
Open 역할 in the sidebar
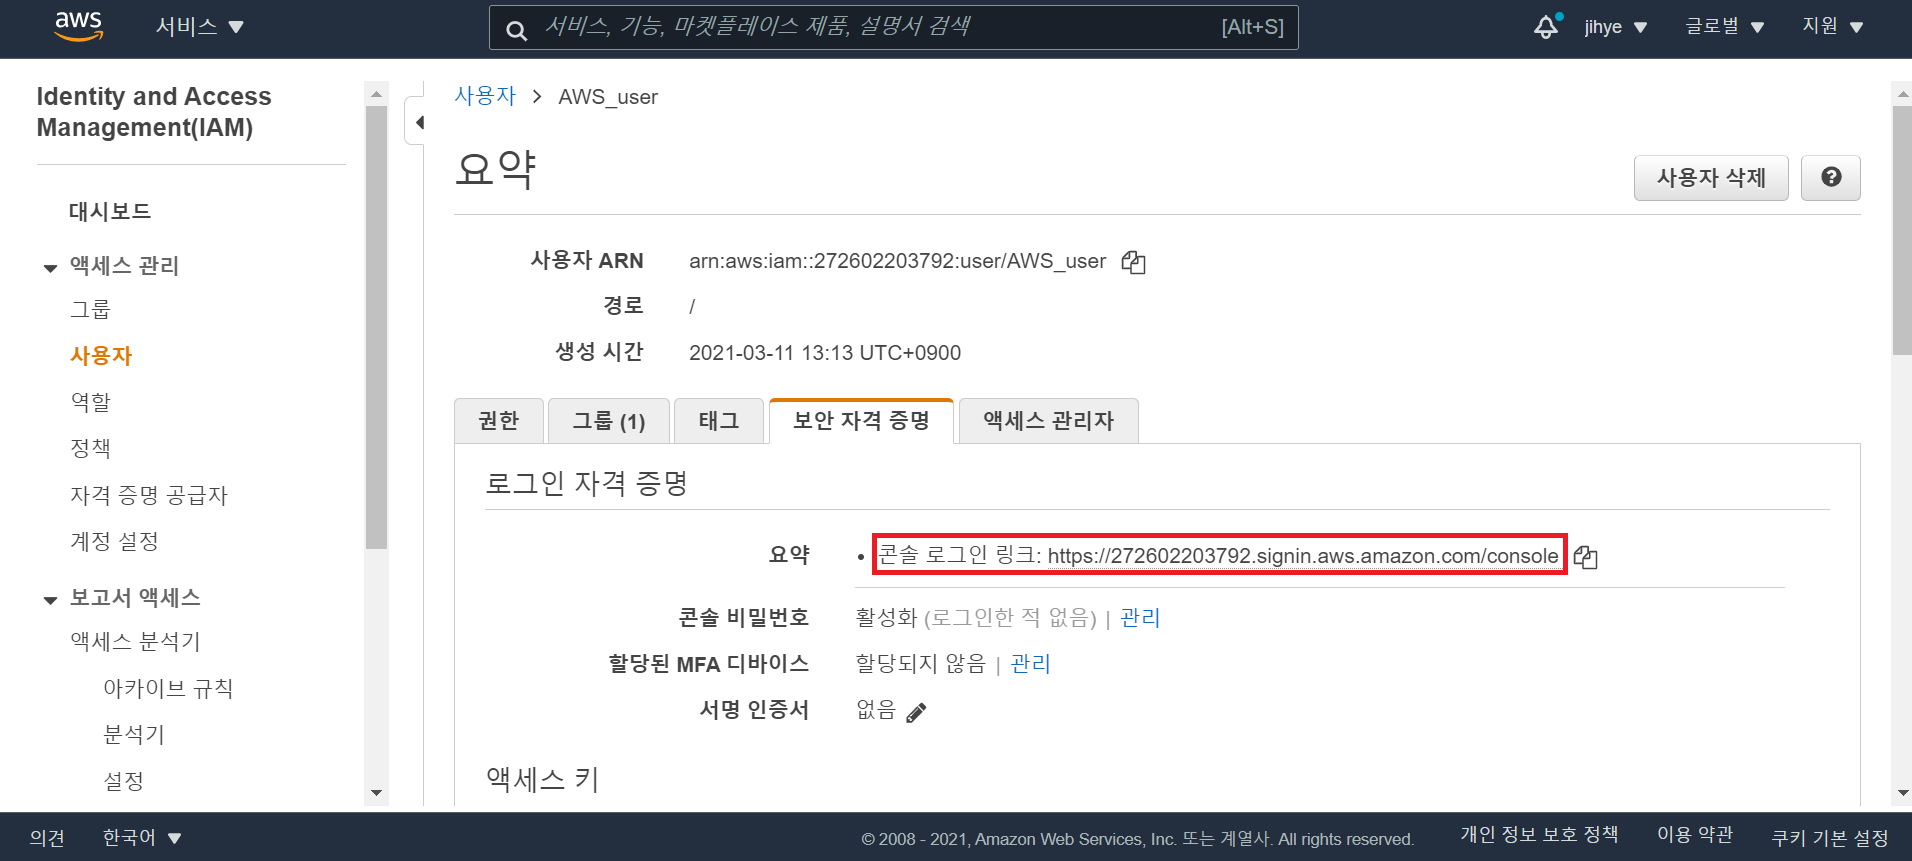[x=90, y=402]
